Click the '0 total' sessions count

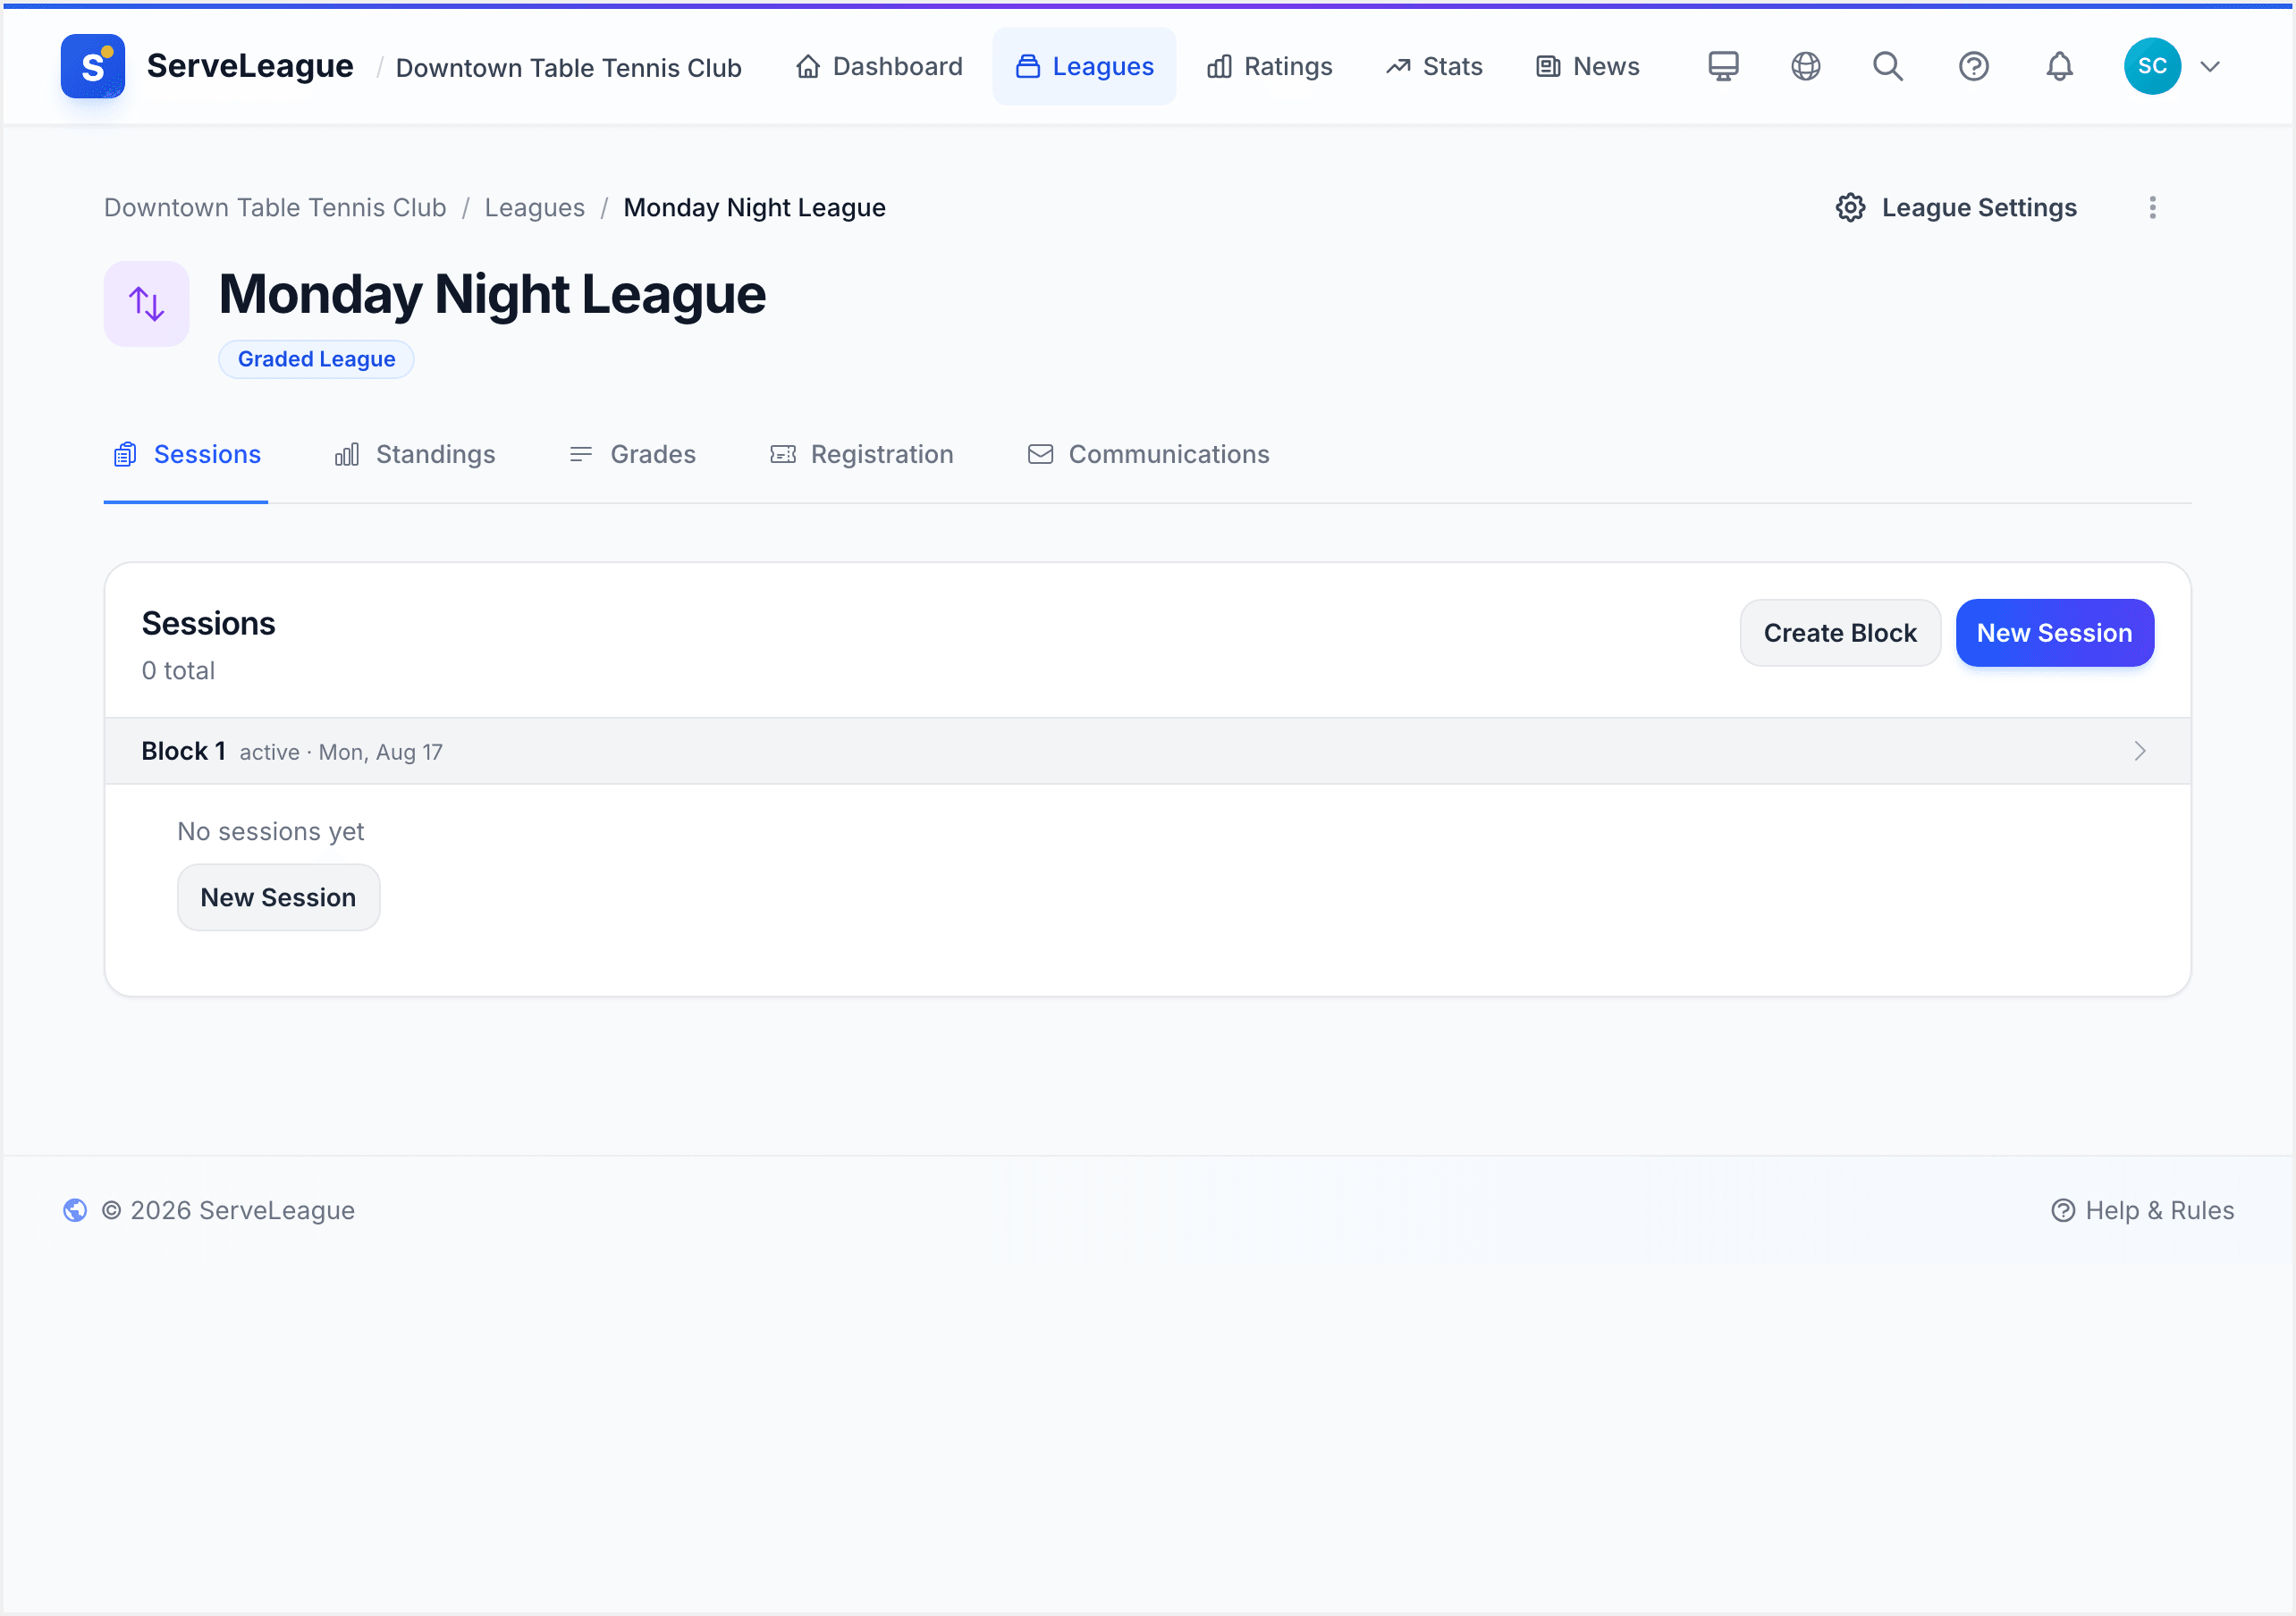(x=178, y=670)
